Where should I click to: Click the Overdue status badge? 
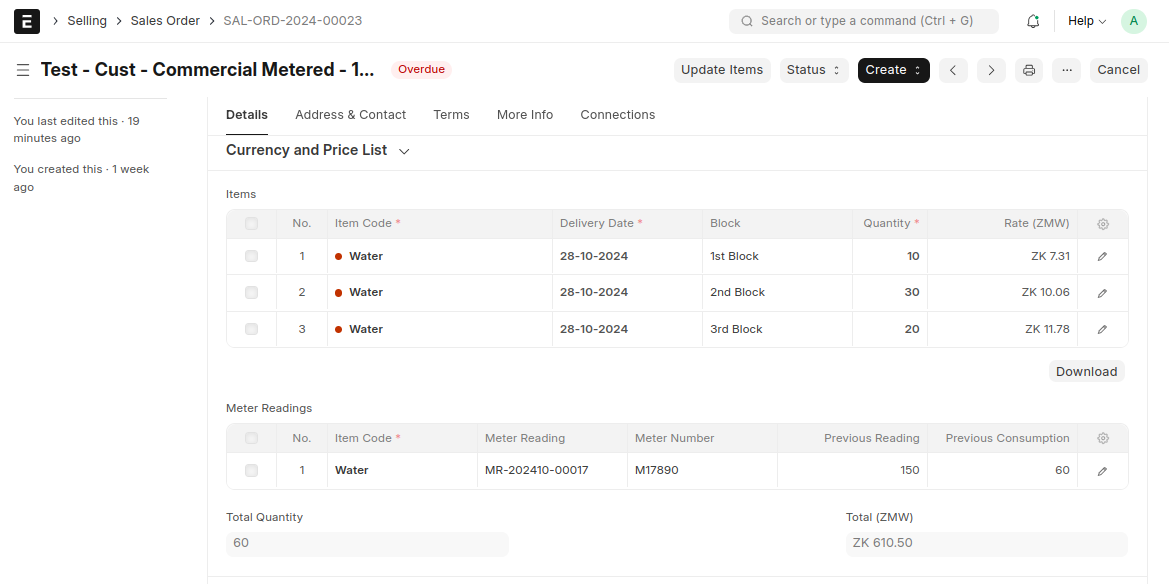click(421, 70)
